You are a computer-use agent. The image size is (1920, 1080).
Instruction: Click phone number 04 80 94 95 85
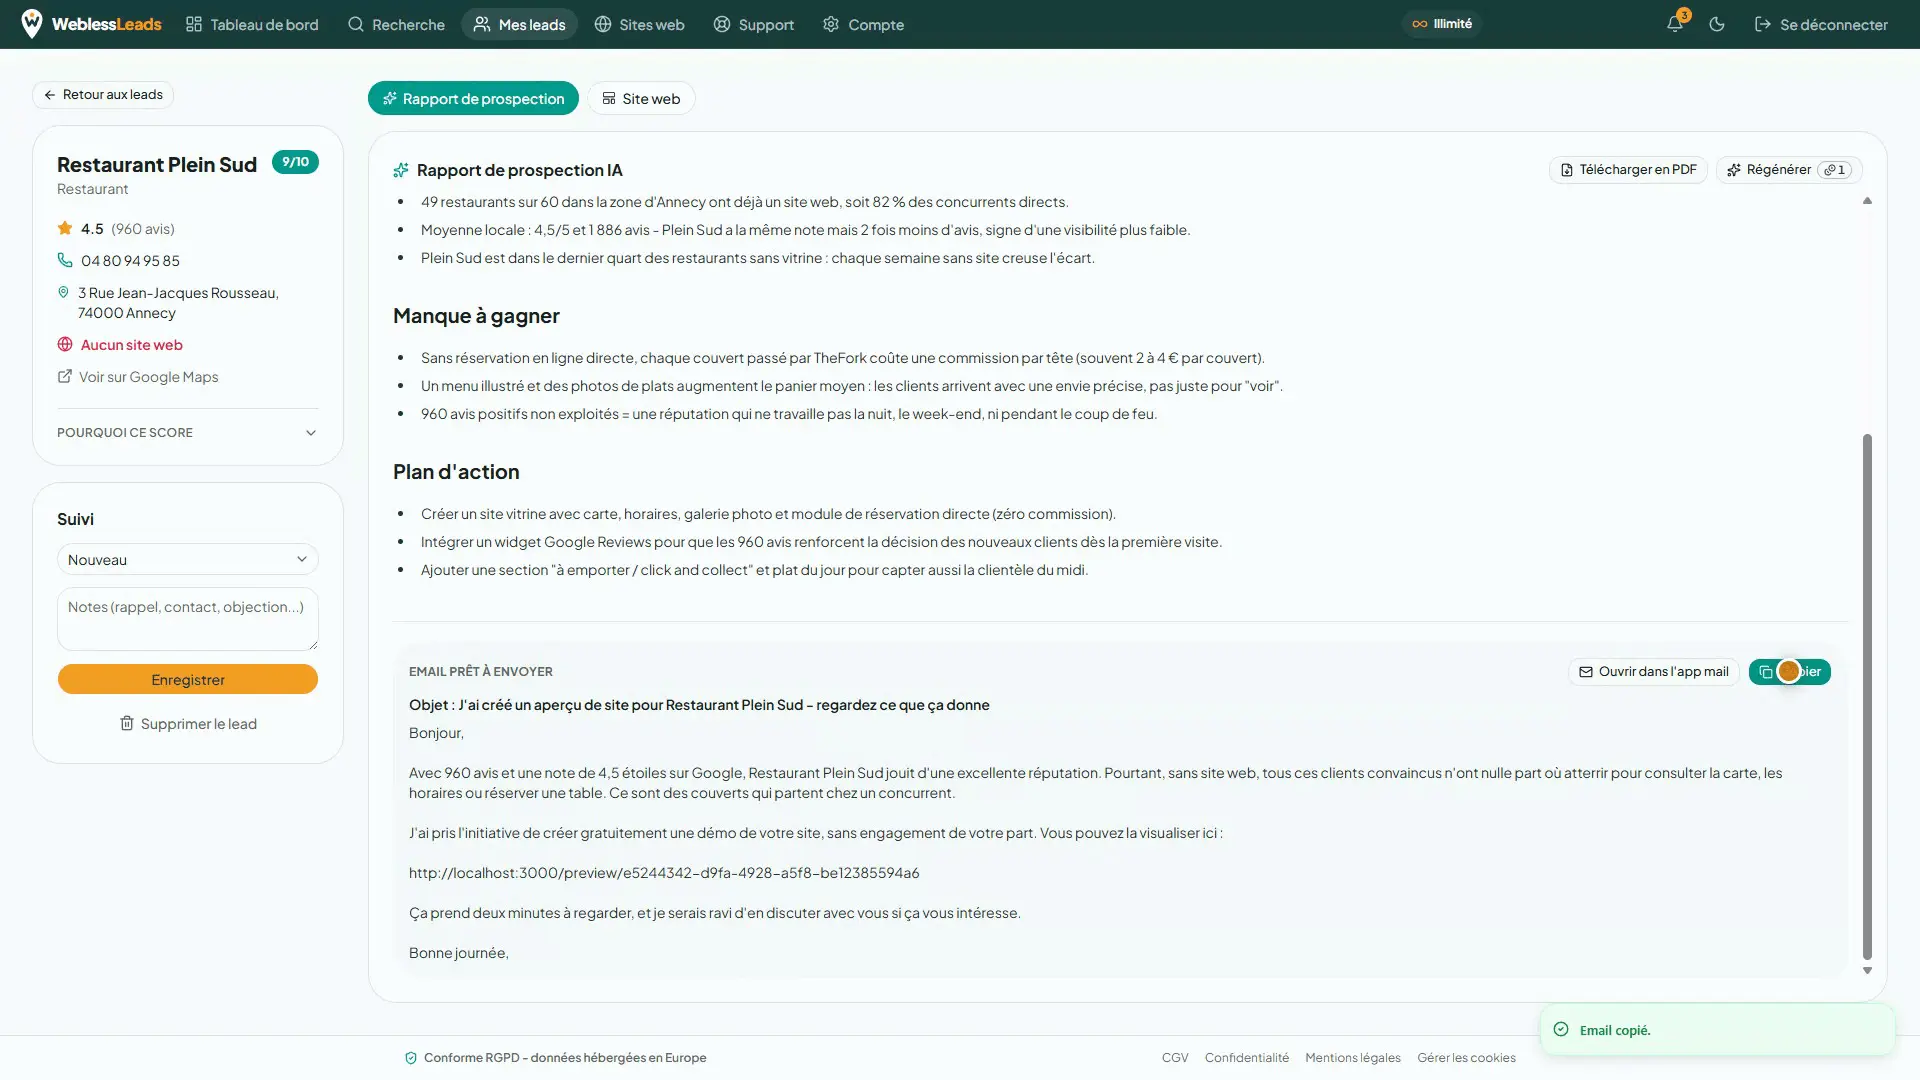pos(130,261)
